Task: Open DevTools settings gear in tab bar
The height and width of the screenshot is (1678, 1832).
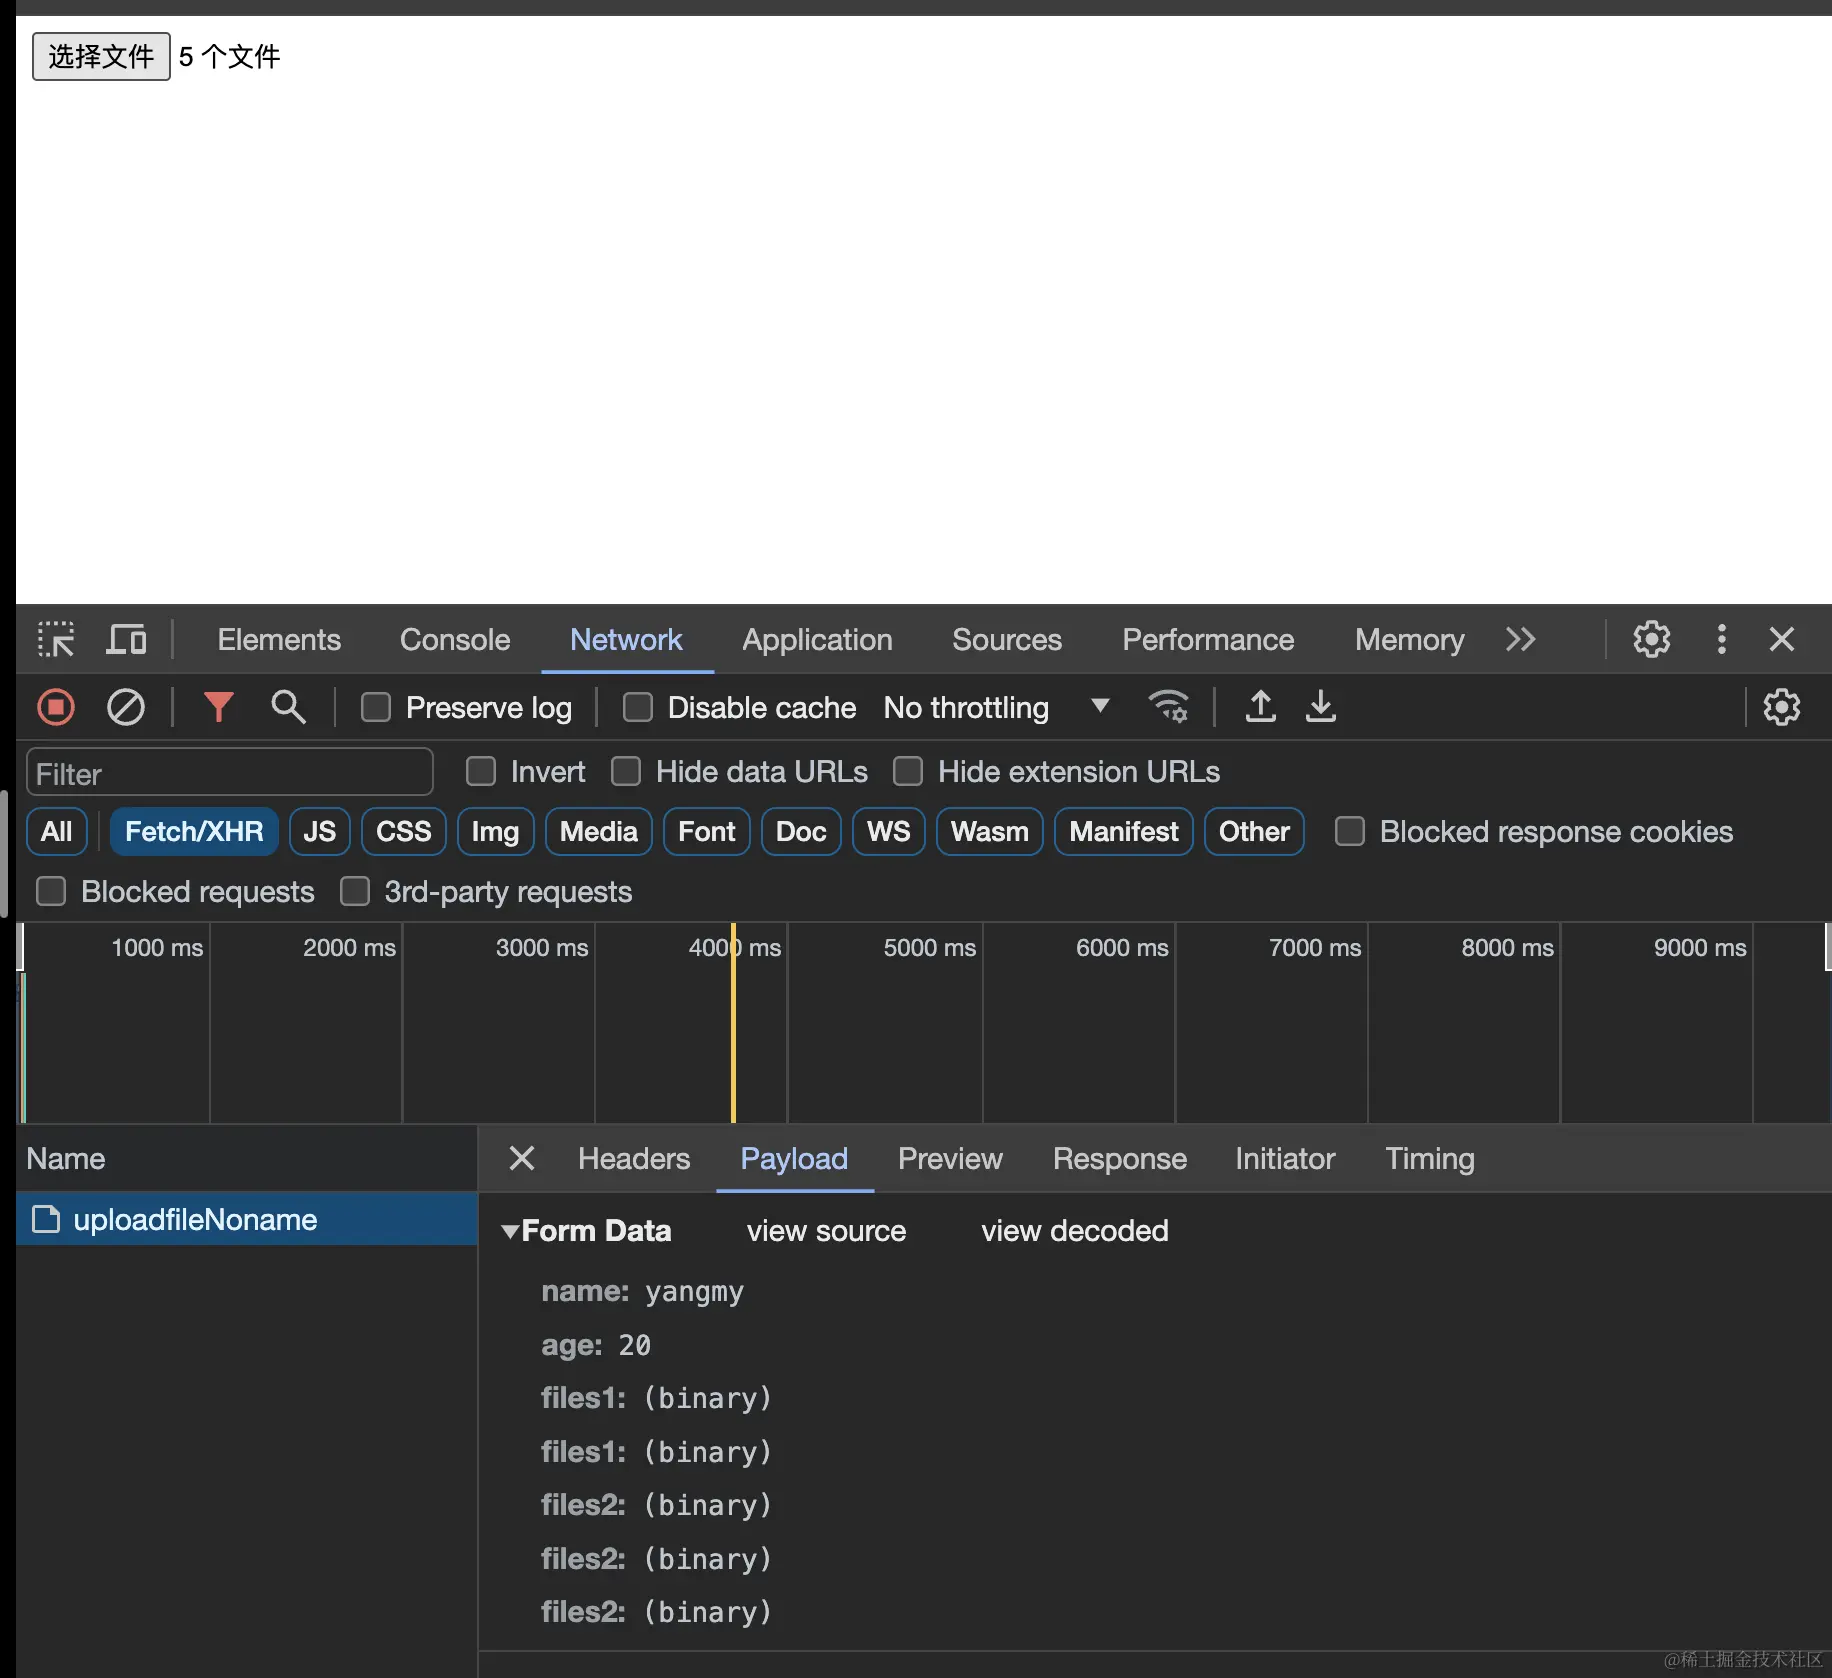Action: [x=1652, y=640]
